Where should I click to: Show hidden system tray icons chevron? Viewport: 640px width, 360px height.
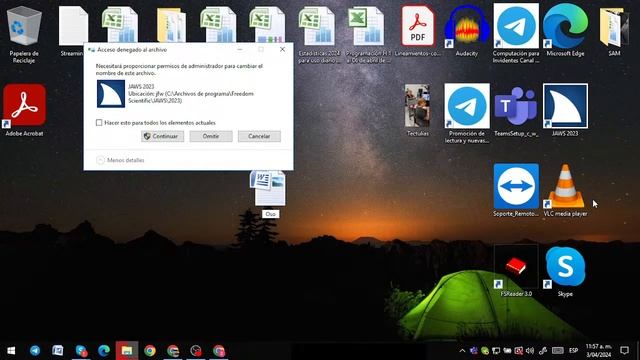coord(462,351)
